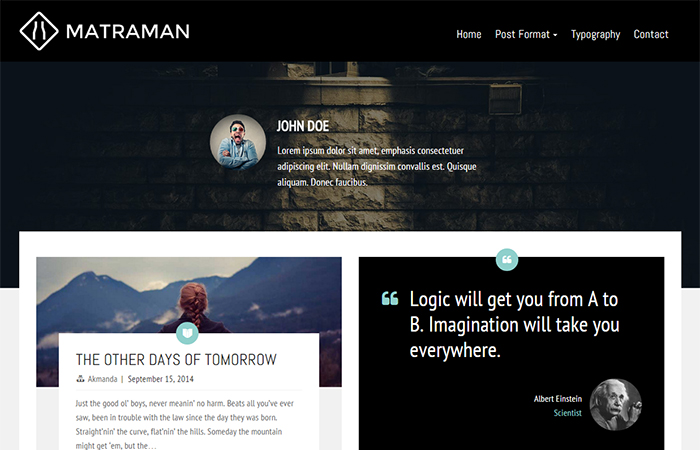
Task: Click the caret arrow beside Post Format
Action: (555, 35)
